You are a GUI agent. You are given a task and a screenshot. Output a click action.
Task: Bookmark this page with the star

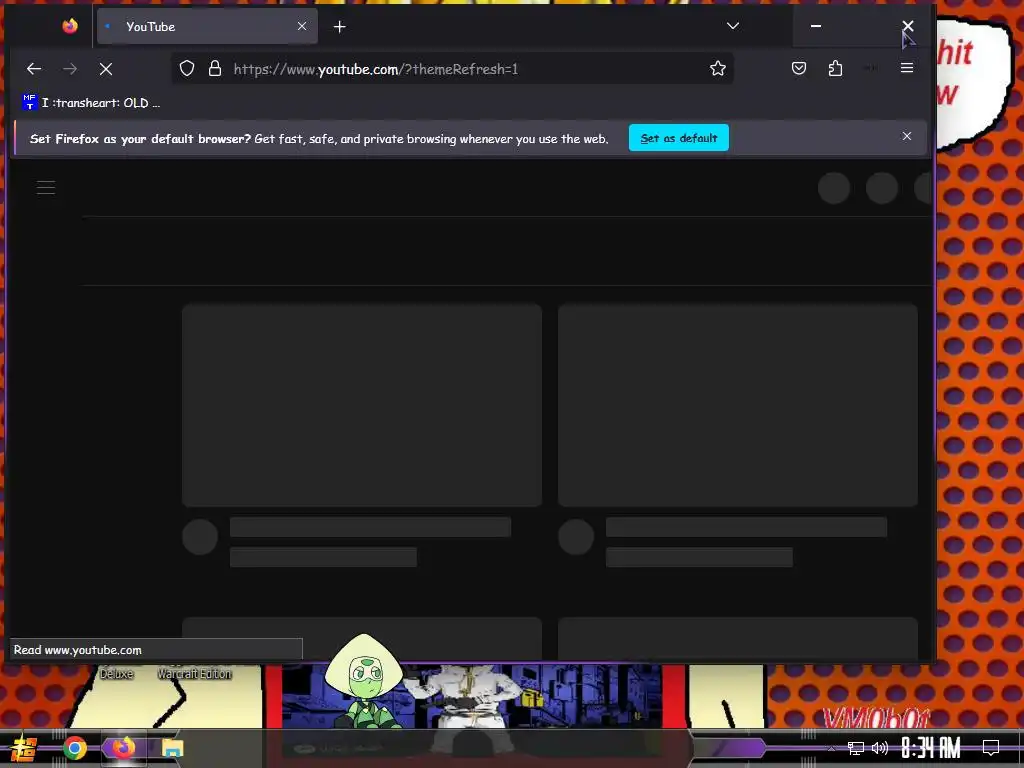[x=718, y=69]
